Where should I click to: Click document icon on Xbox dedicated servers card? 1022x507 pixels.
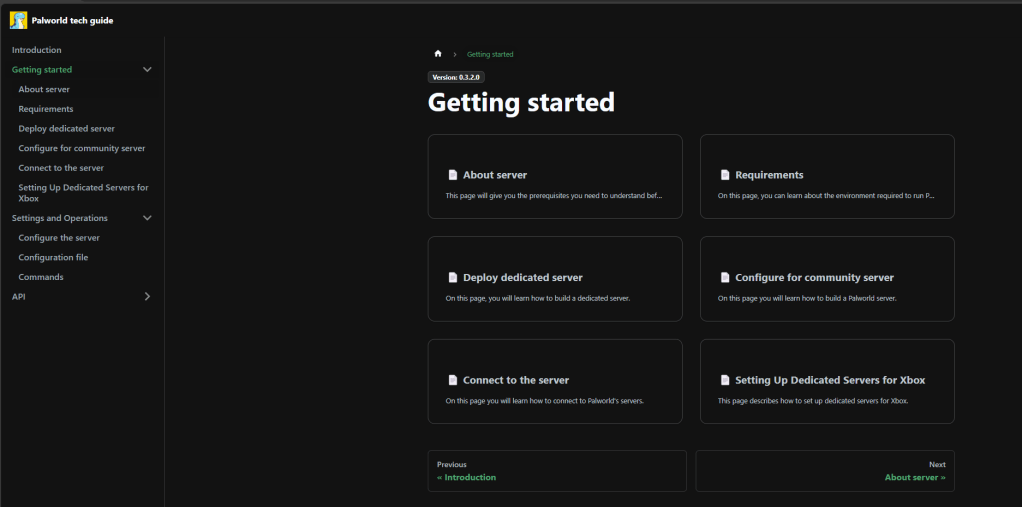pos(725,380)
